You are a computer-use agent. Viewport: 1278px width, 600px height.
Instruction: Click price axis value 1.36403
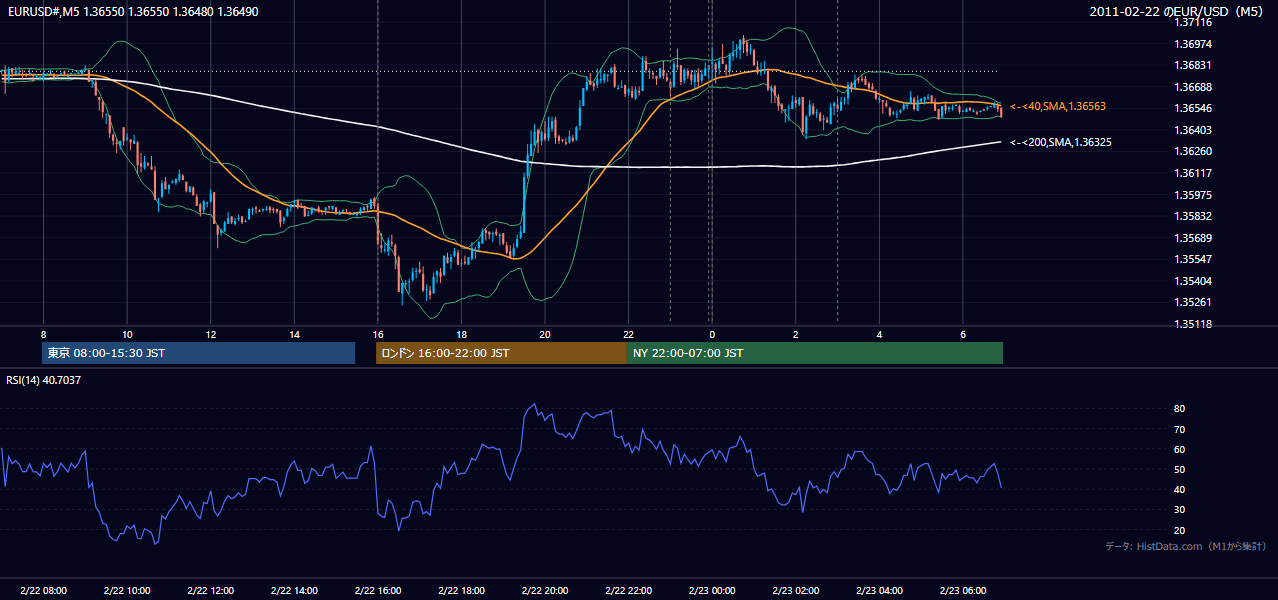point(1195,130)
